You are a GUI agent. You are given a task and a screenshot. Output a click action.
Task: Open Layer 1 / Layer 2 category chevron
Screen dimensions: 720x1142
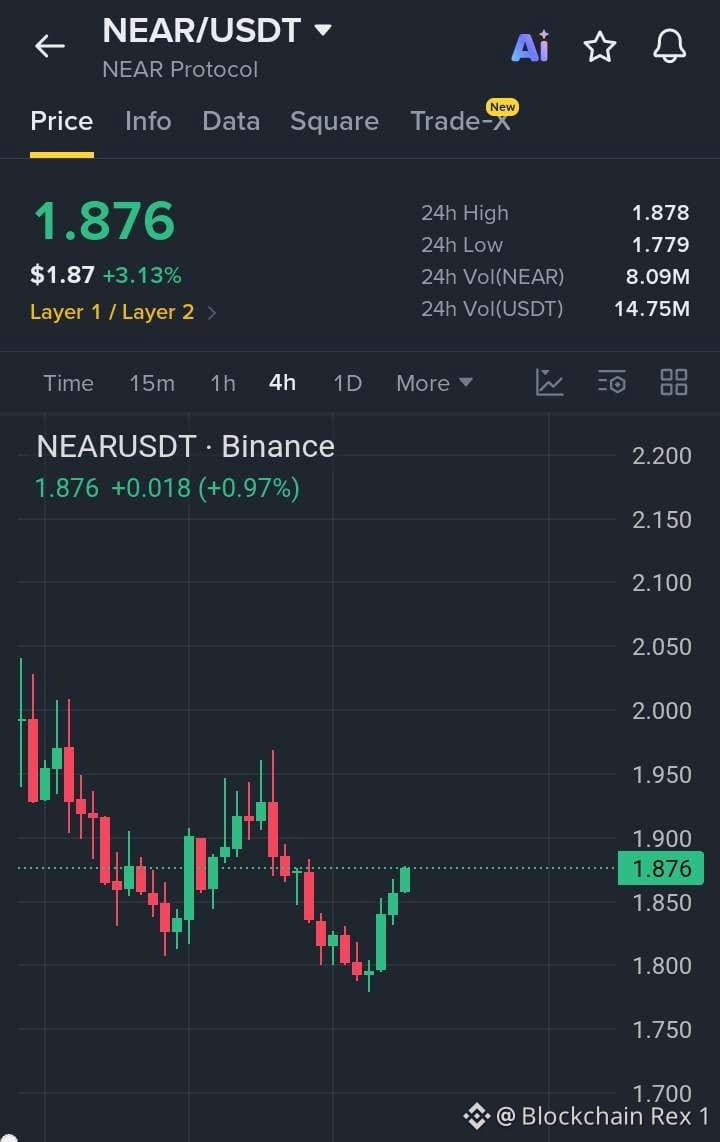coord(212,312)
